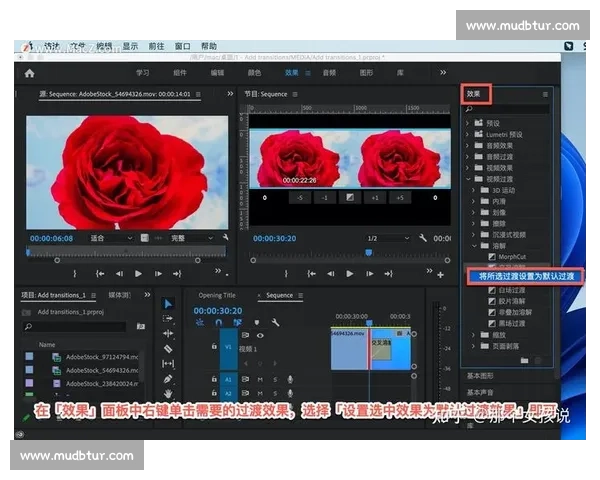
Task: Toggle visibility eye for track V1
Action: point(259,335)
